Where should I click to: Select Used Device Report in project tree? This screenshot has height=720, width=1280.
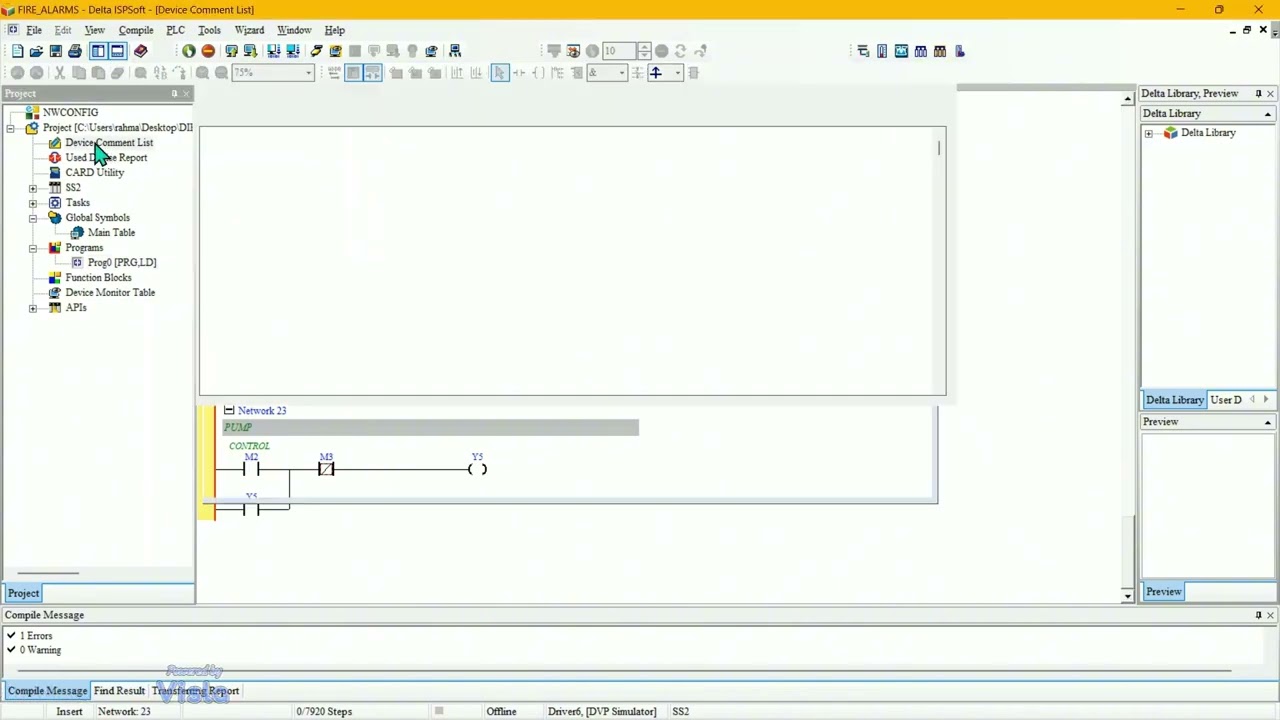click(x=106, y=158)
